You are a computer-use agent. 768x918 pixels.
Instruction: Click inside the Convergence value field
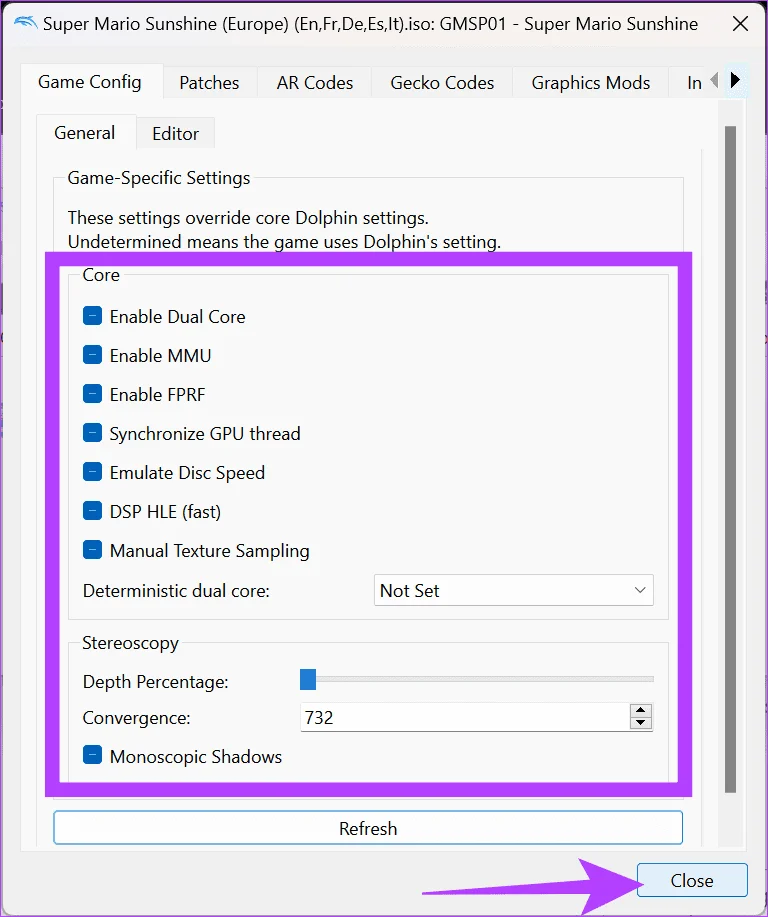click(465, 717)
